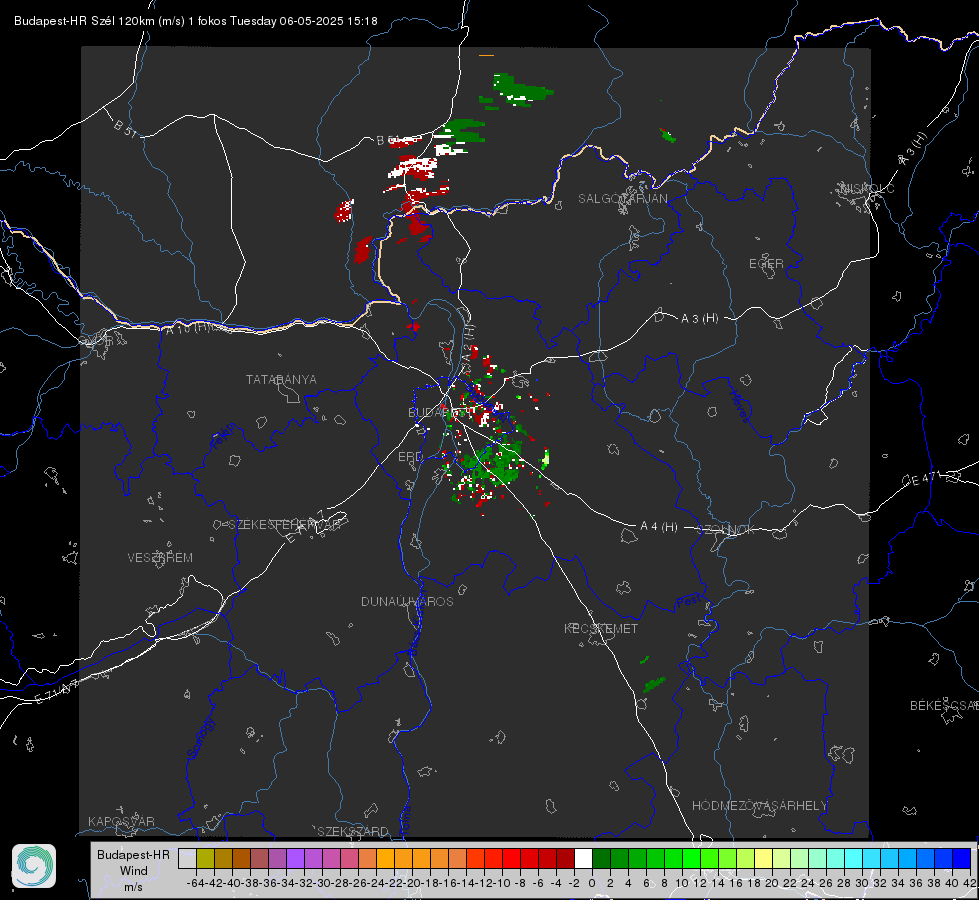Pick the dark red swatch at -2
Image resolution: width=979 pixels, height=900 pixels.
click(x=565, y=858)
